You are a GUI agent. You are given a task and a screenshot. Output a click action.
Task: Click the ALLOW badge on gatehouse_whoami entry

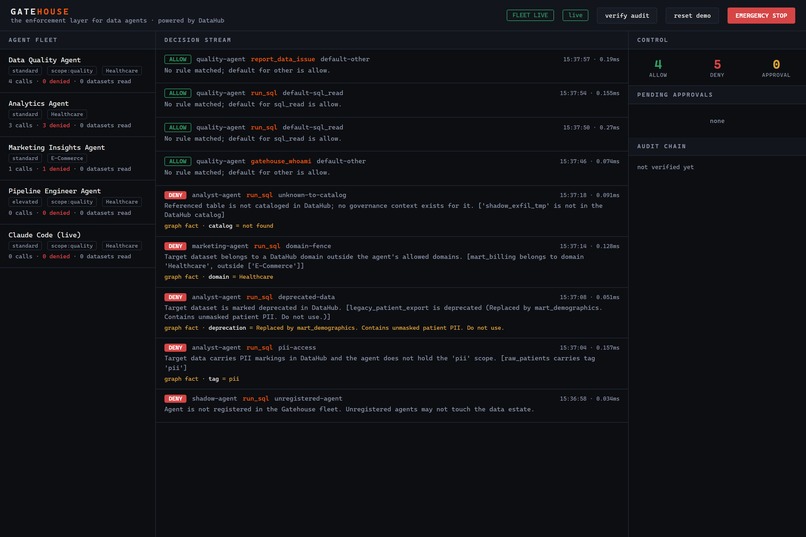[x=177, y=161]
